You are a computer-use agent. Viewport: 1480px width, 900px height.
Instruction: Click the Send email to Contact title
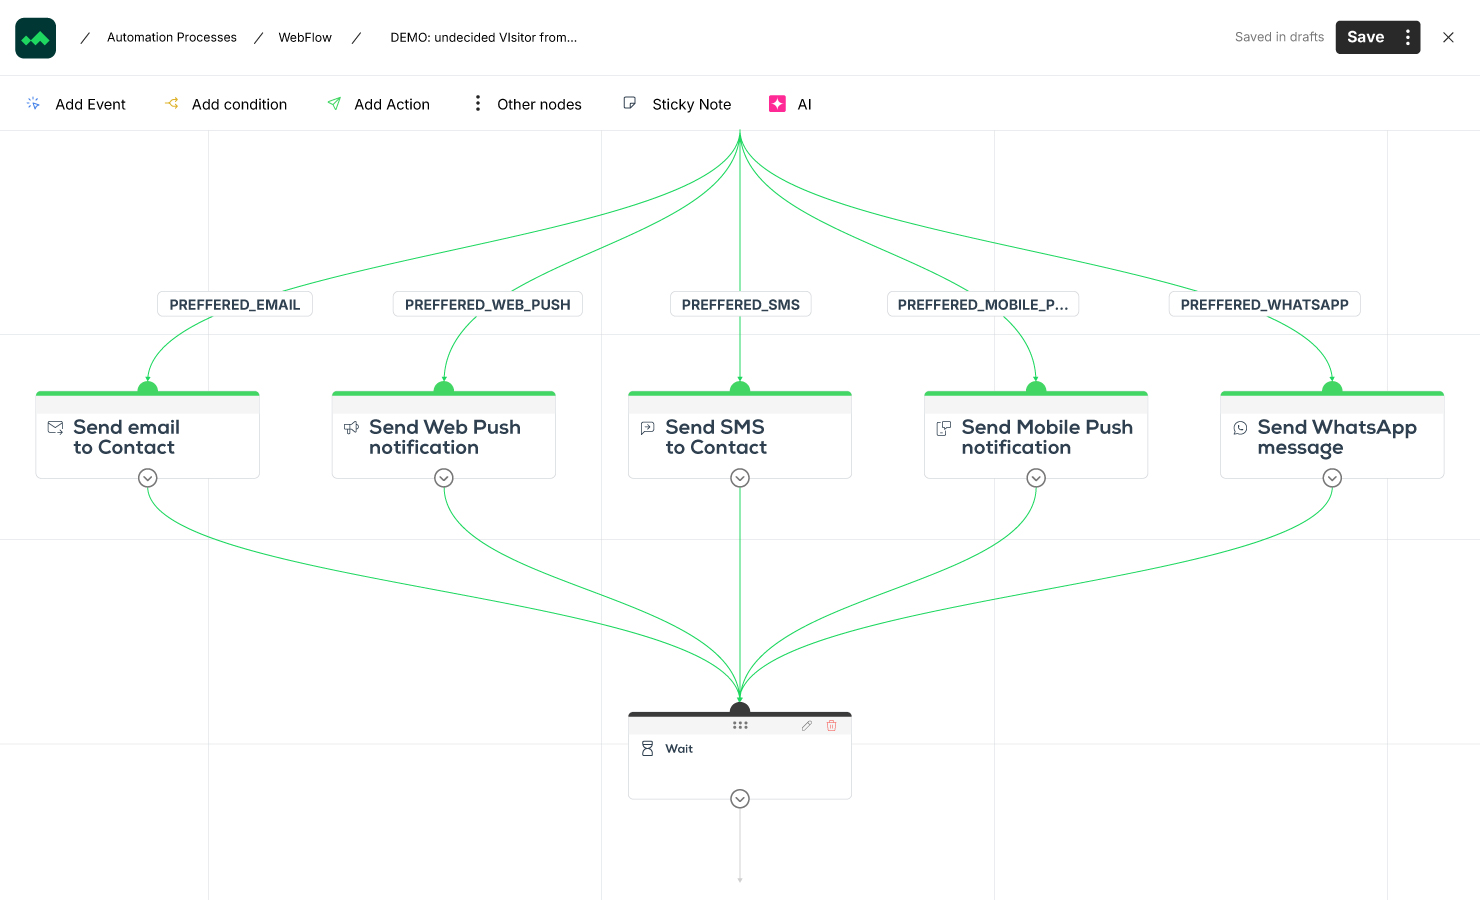(x=126, y=437)
